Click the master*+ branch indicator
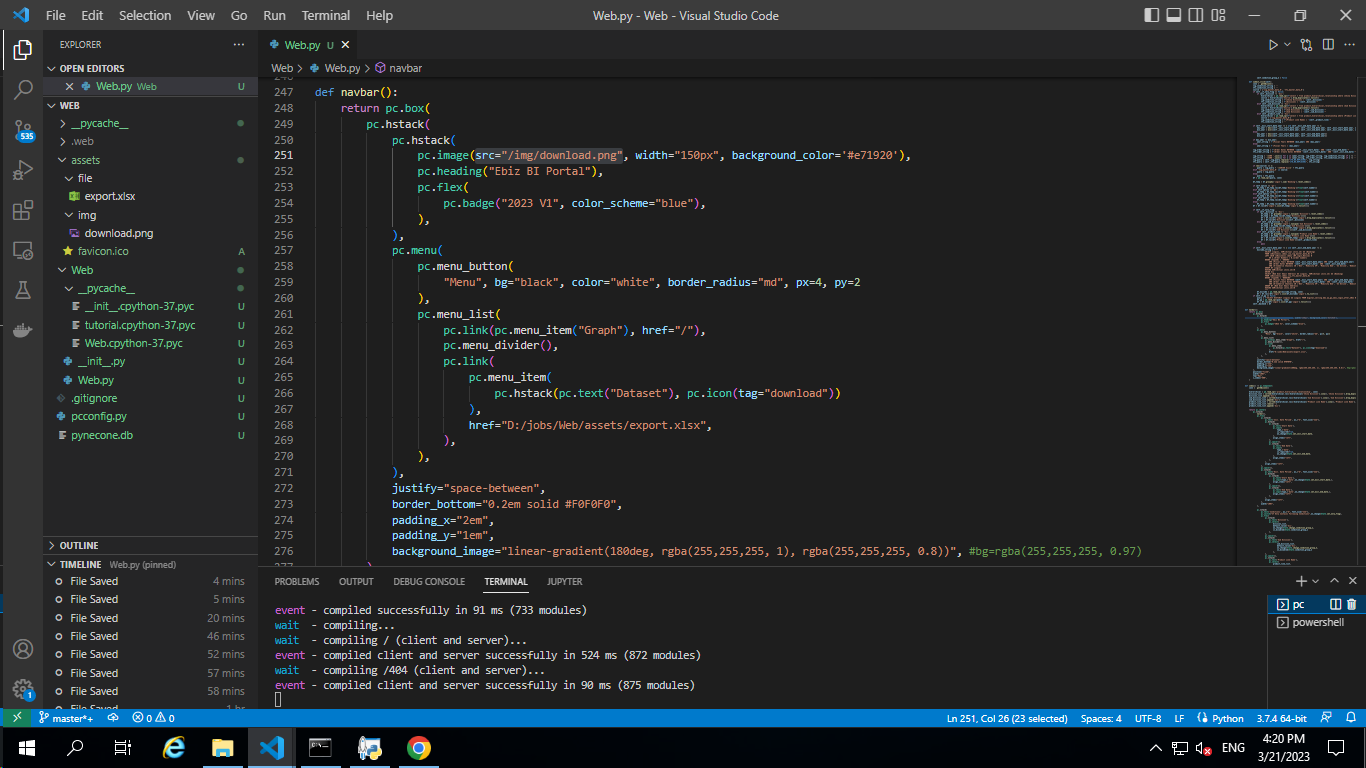 click(68, 717)
